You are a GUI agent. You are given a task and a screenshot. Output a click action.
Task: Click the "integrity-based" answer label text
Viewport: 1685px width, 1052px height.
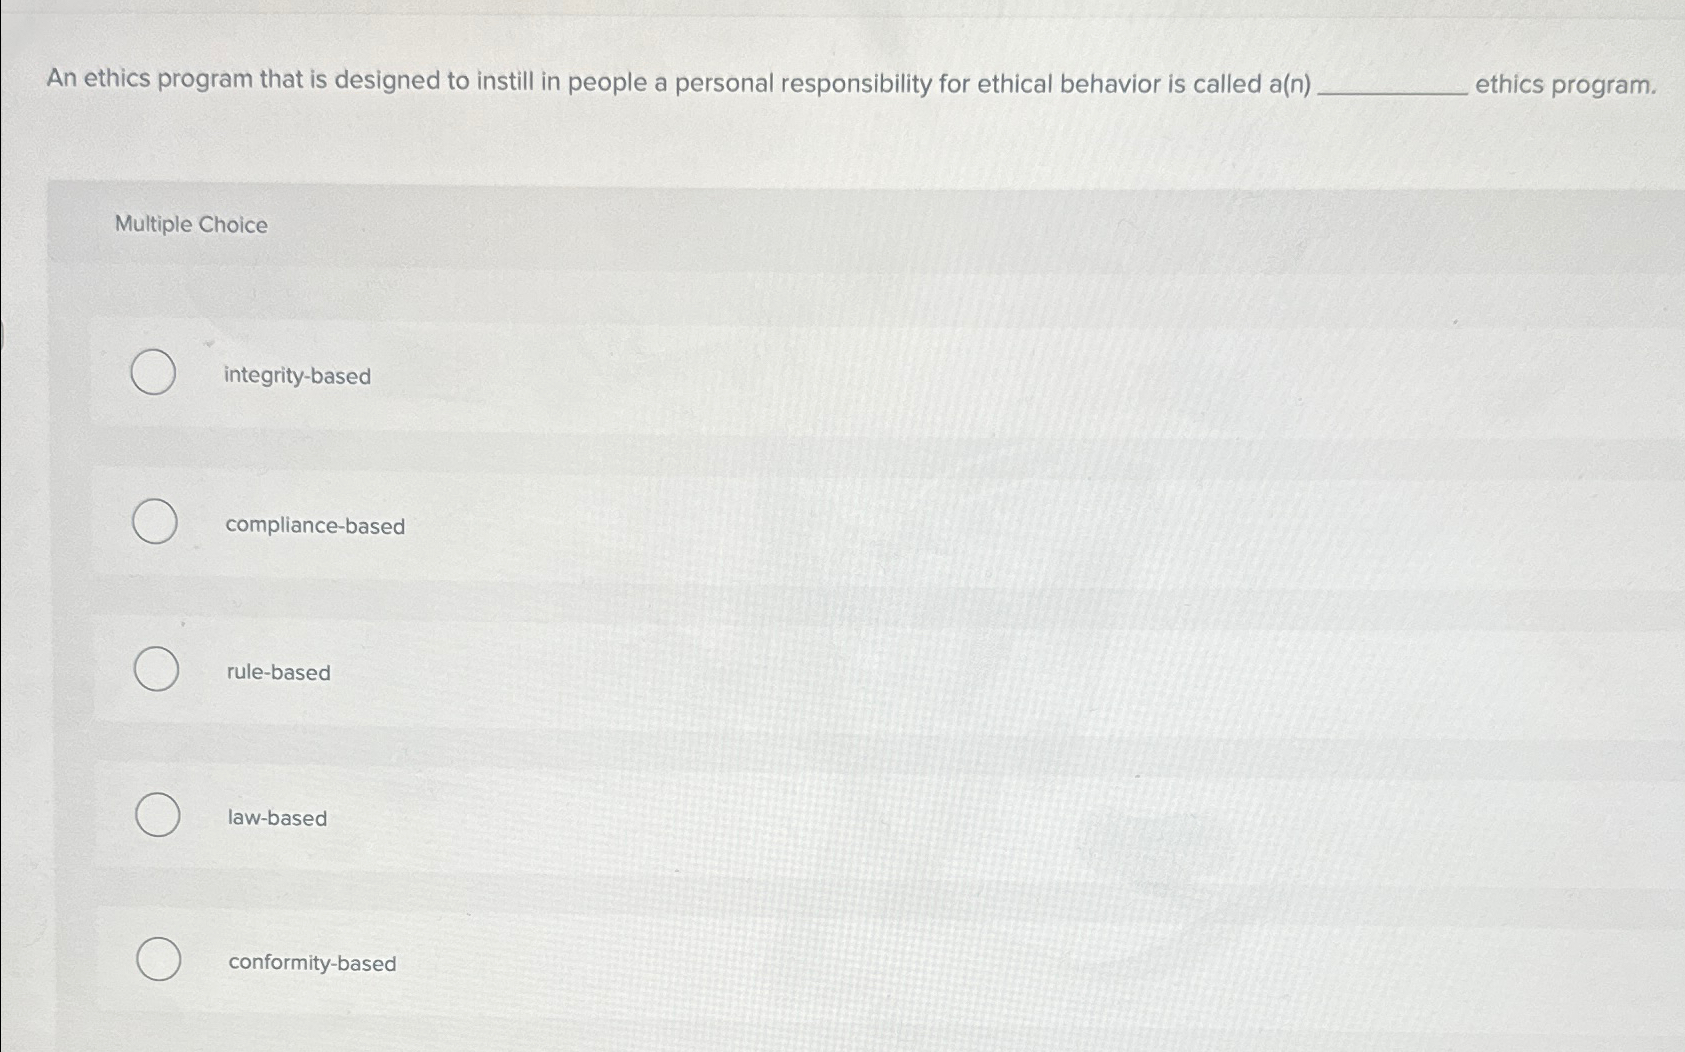pos(297,376)
